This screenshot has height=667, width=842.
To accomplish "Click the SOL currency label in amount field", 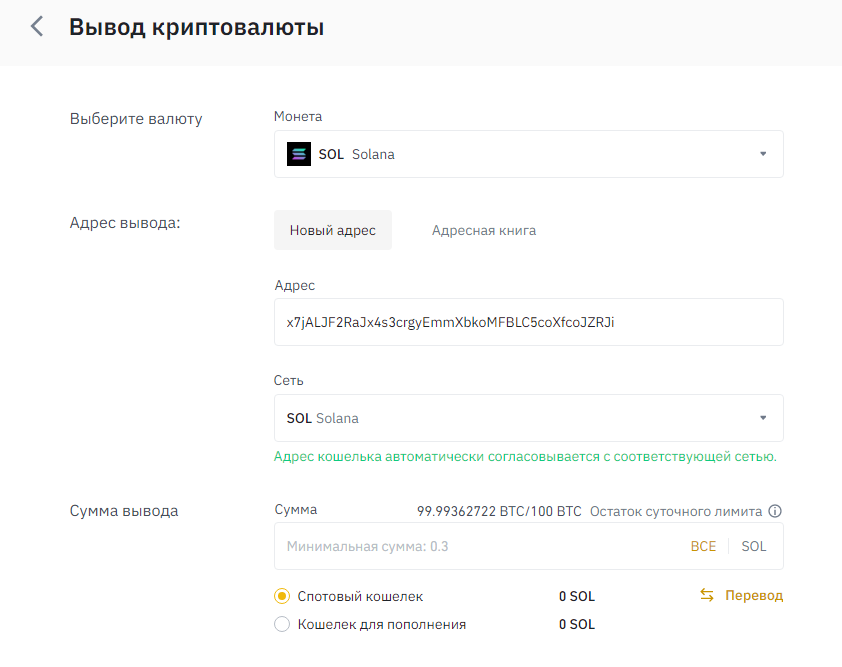I will [x=754, y=547].
